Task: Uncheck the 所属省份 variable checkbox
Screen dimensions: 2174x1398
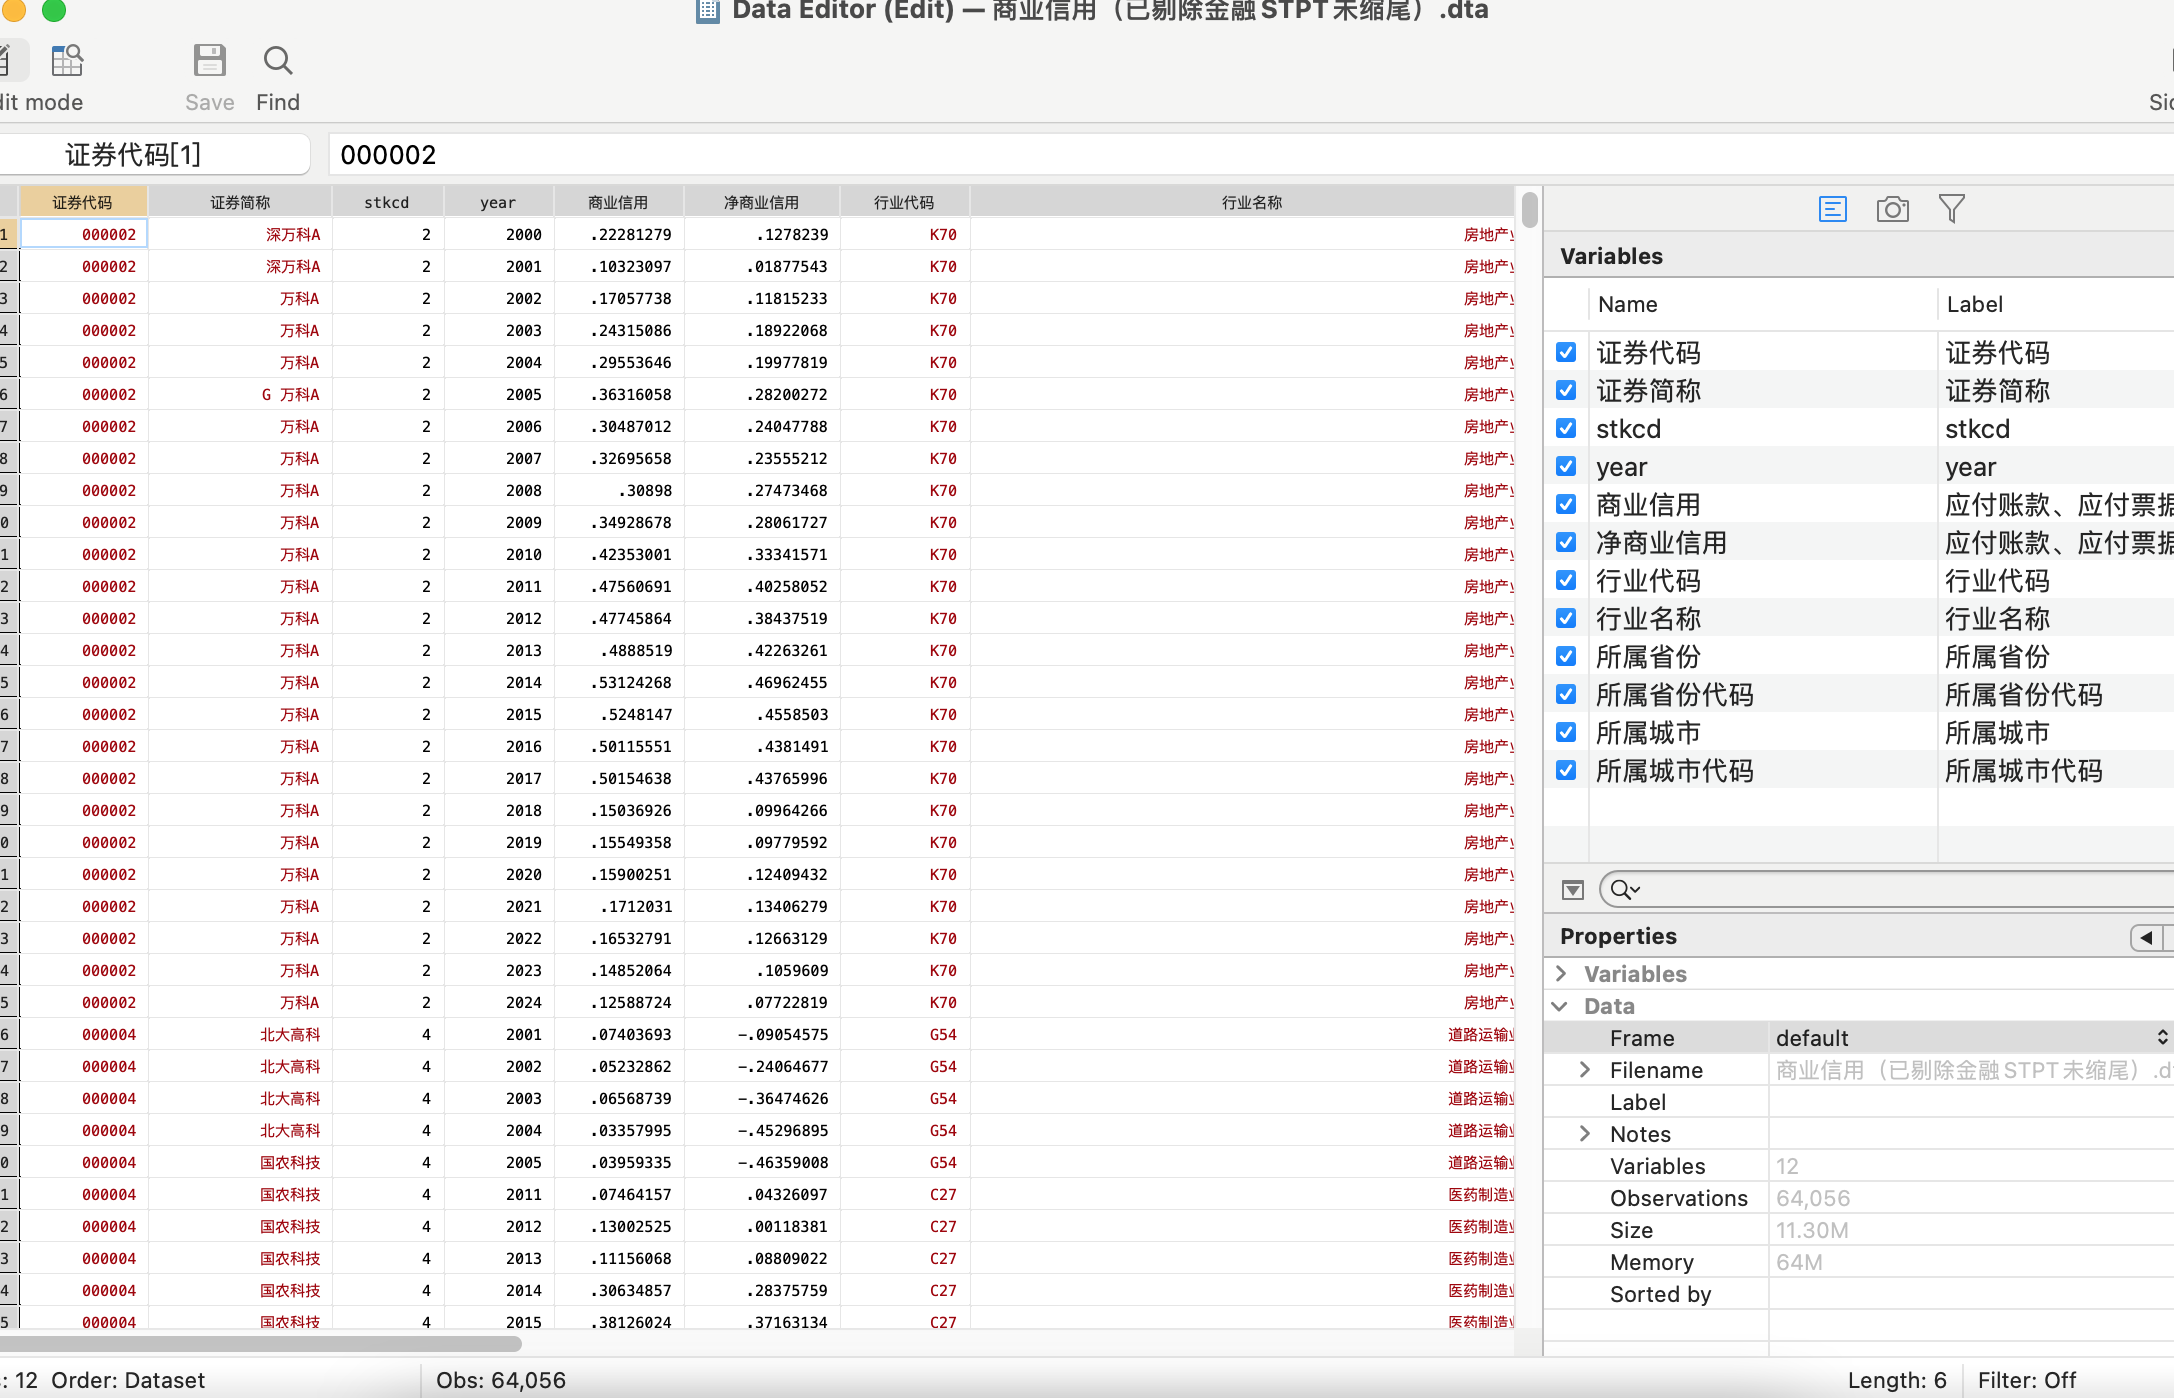Action: point(1566,657)
